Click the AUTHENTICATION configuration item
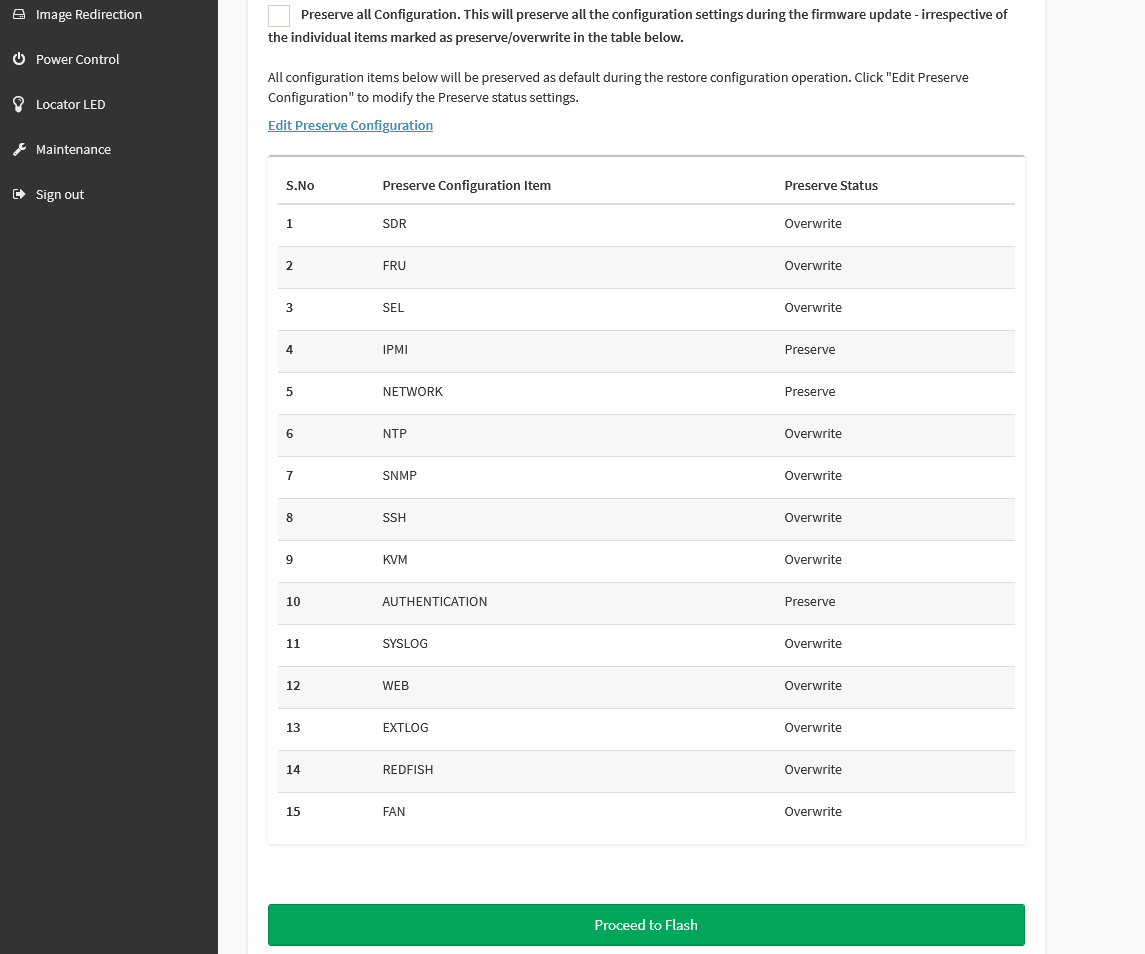 pos(434,602)
